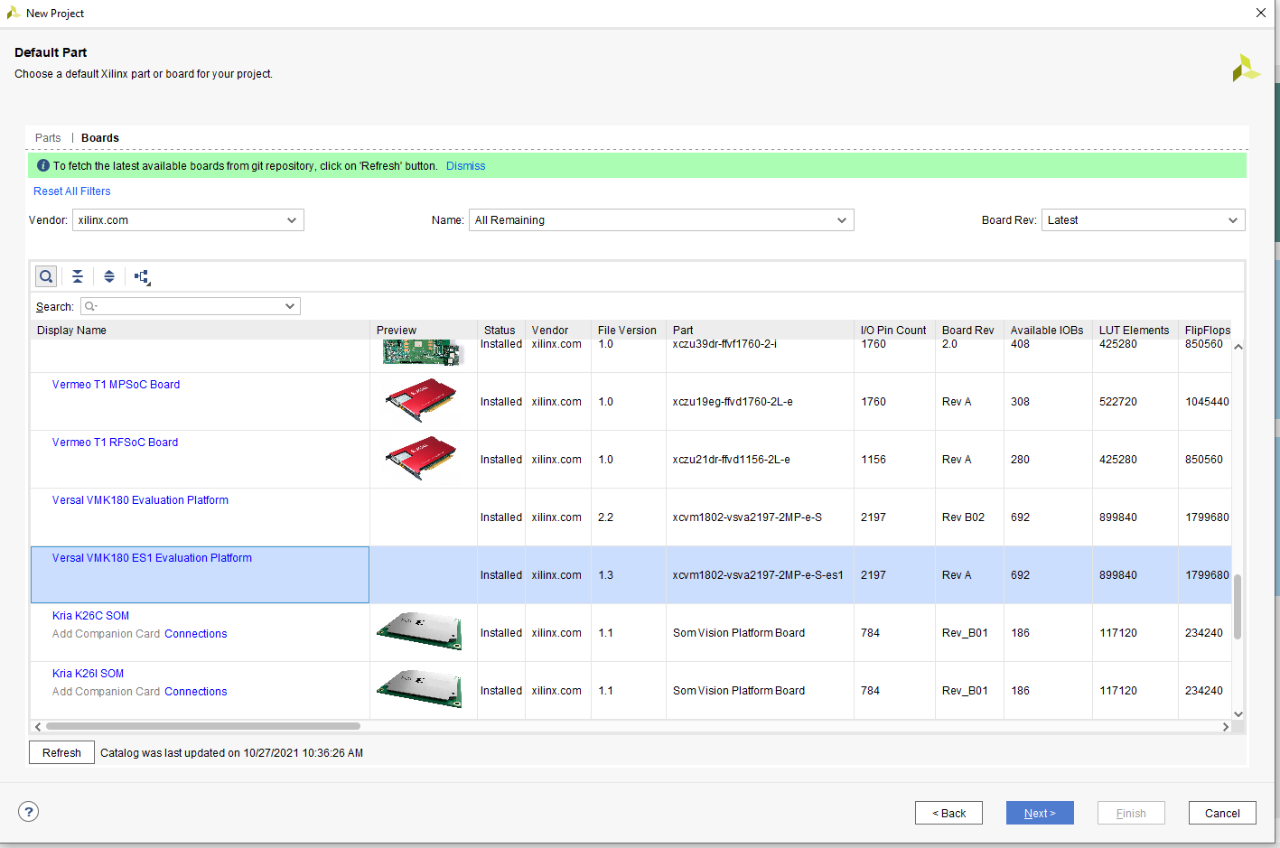Open the Vendor dropdown showing xilinx.com
Image resolution: width=1280 pixels, height=848 pixels.
188,220
